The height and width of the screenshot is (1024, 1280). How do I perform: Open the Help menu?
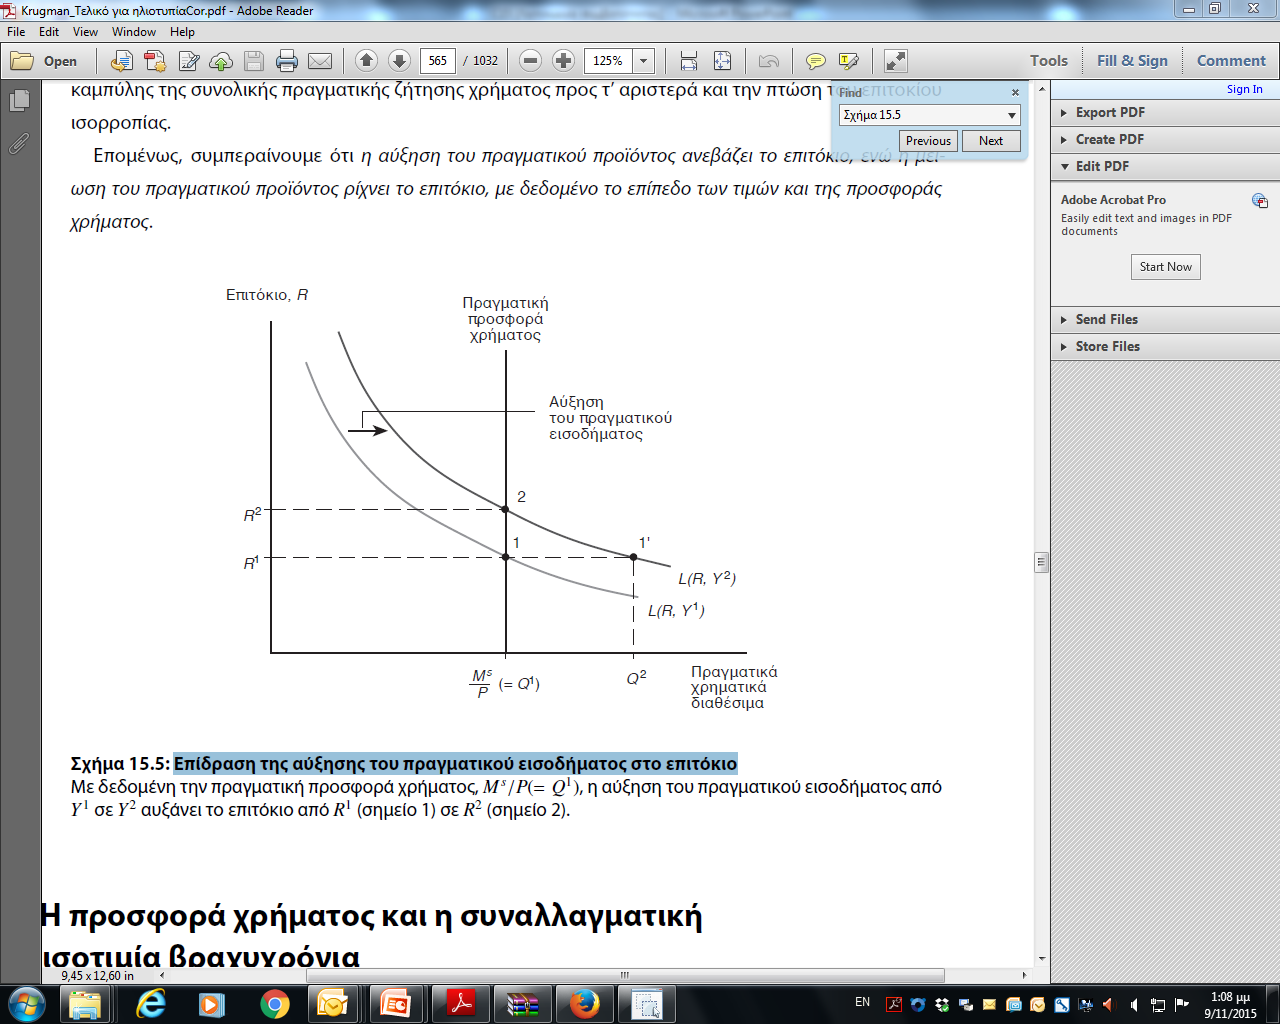pos(182,32)
